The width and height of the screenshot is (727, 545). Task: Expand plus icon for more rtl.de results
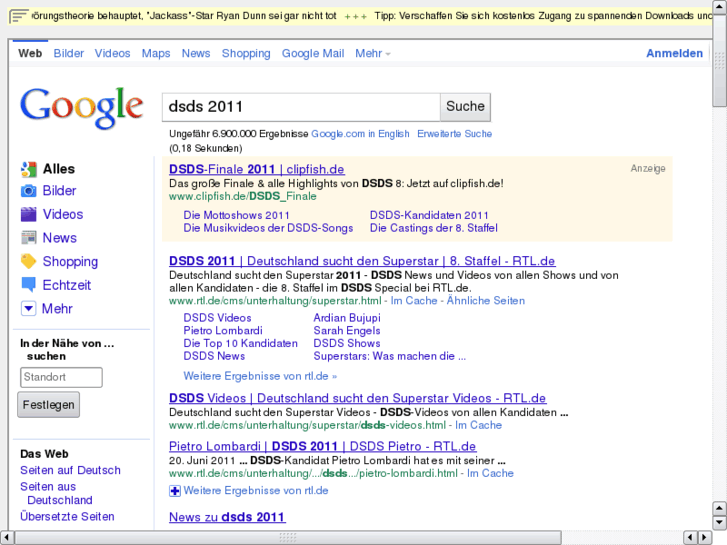175,491
